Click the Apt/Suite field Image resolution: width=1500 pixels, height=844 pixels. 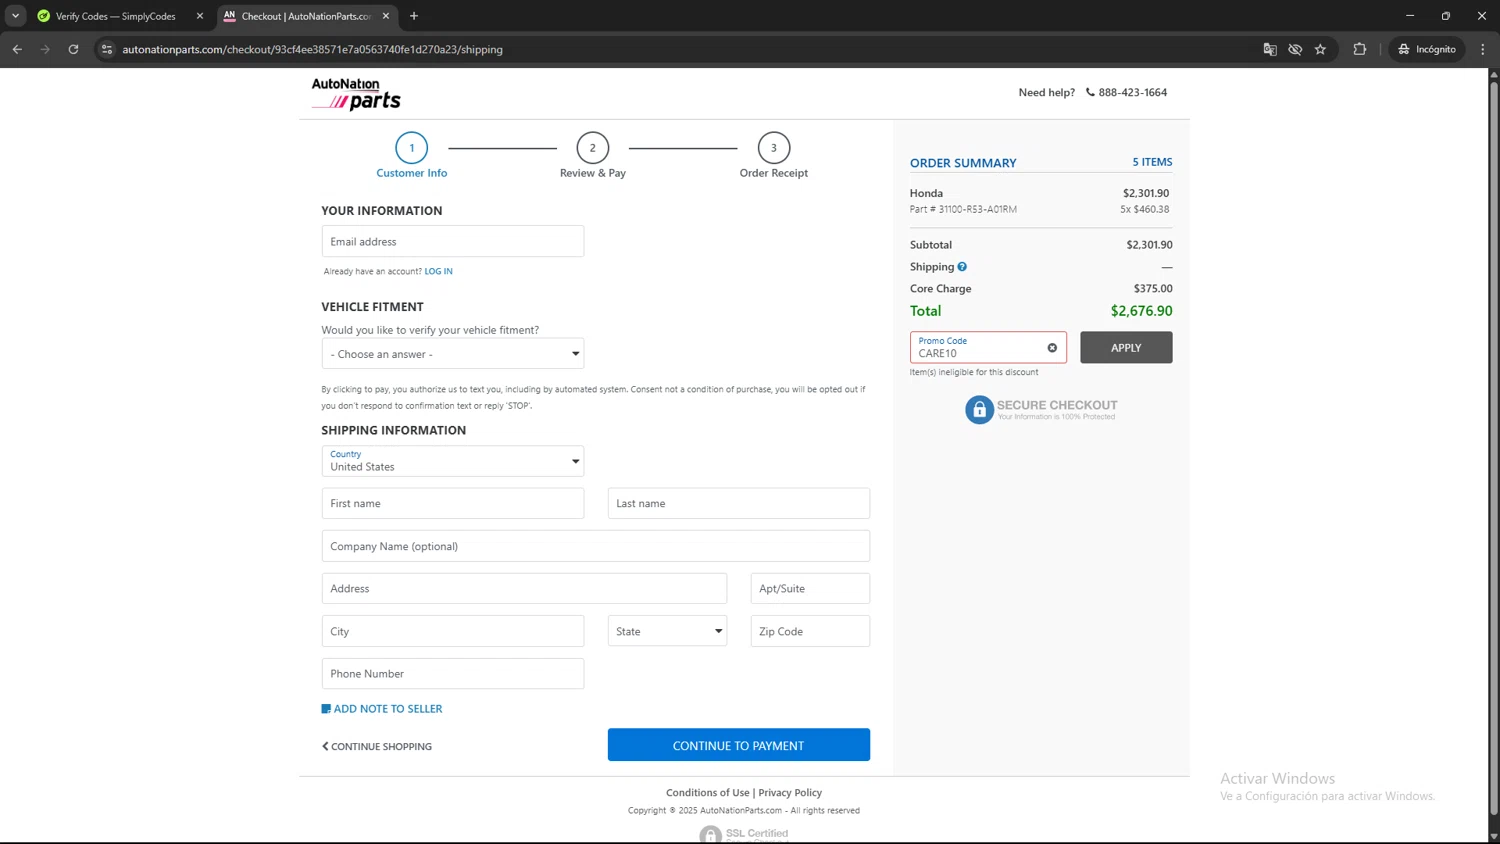click(x=810, y=588)
